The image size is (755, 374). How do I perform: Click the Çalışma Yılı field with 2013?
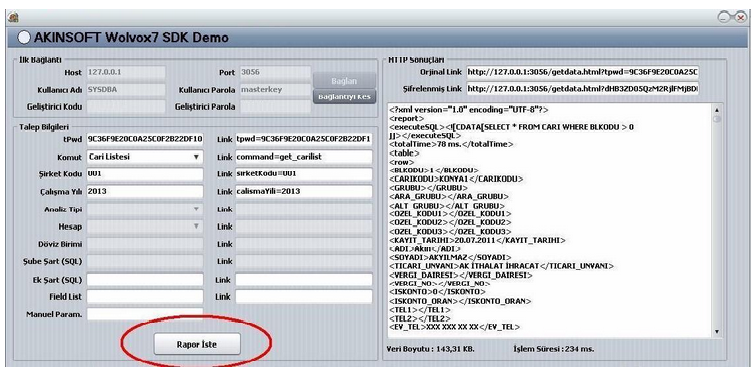click(x=145, y=191)
